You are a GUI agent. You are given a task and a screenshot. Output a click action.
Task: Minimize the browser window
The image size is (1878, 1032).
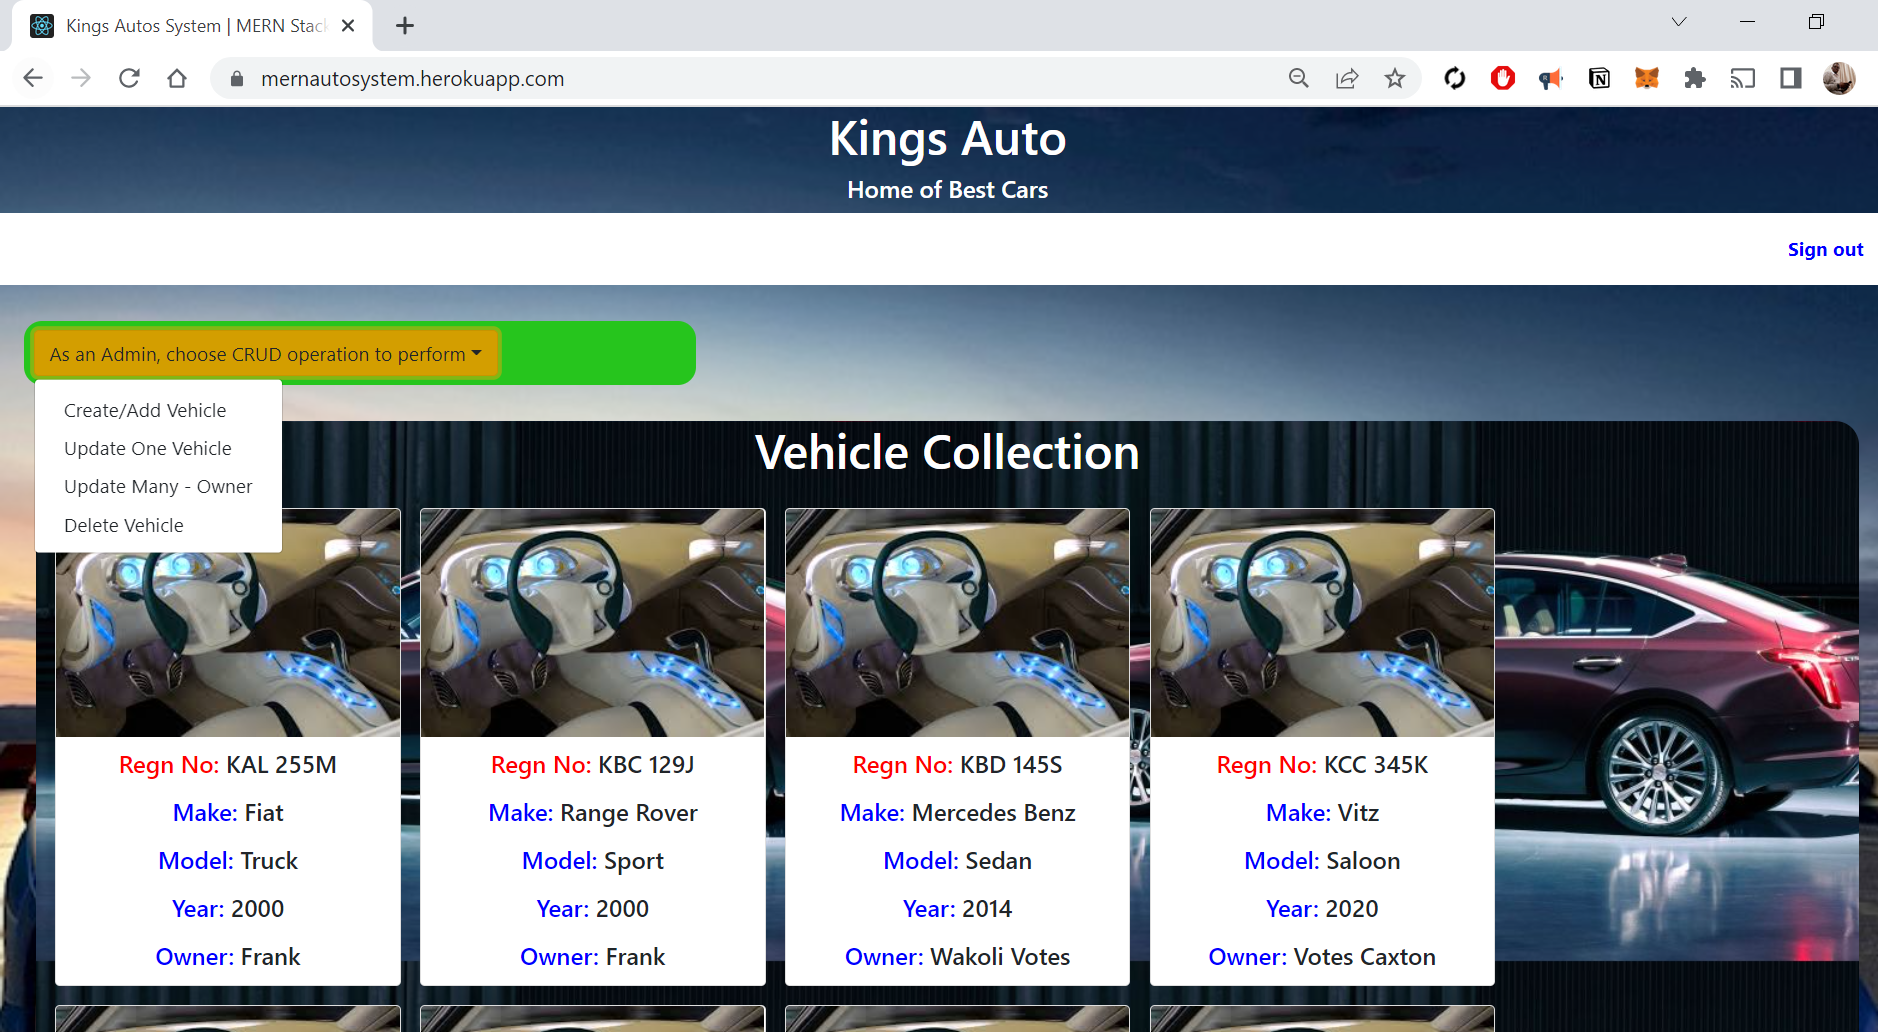1748,22
